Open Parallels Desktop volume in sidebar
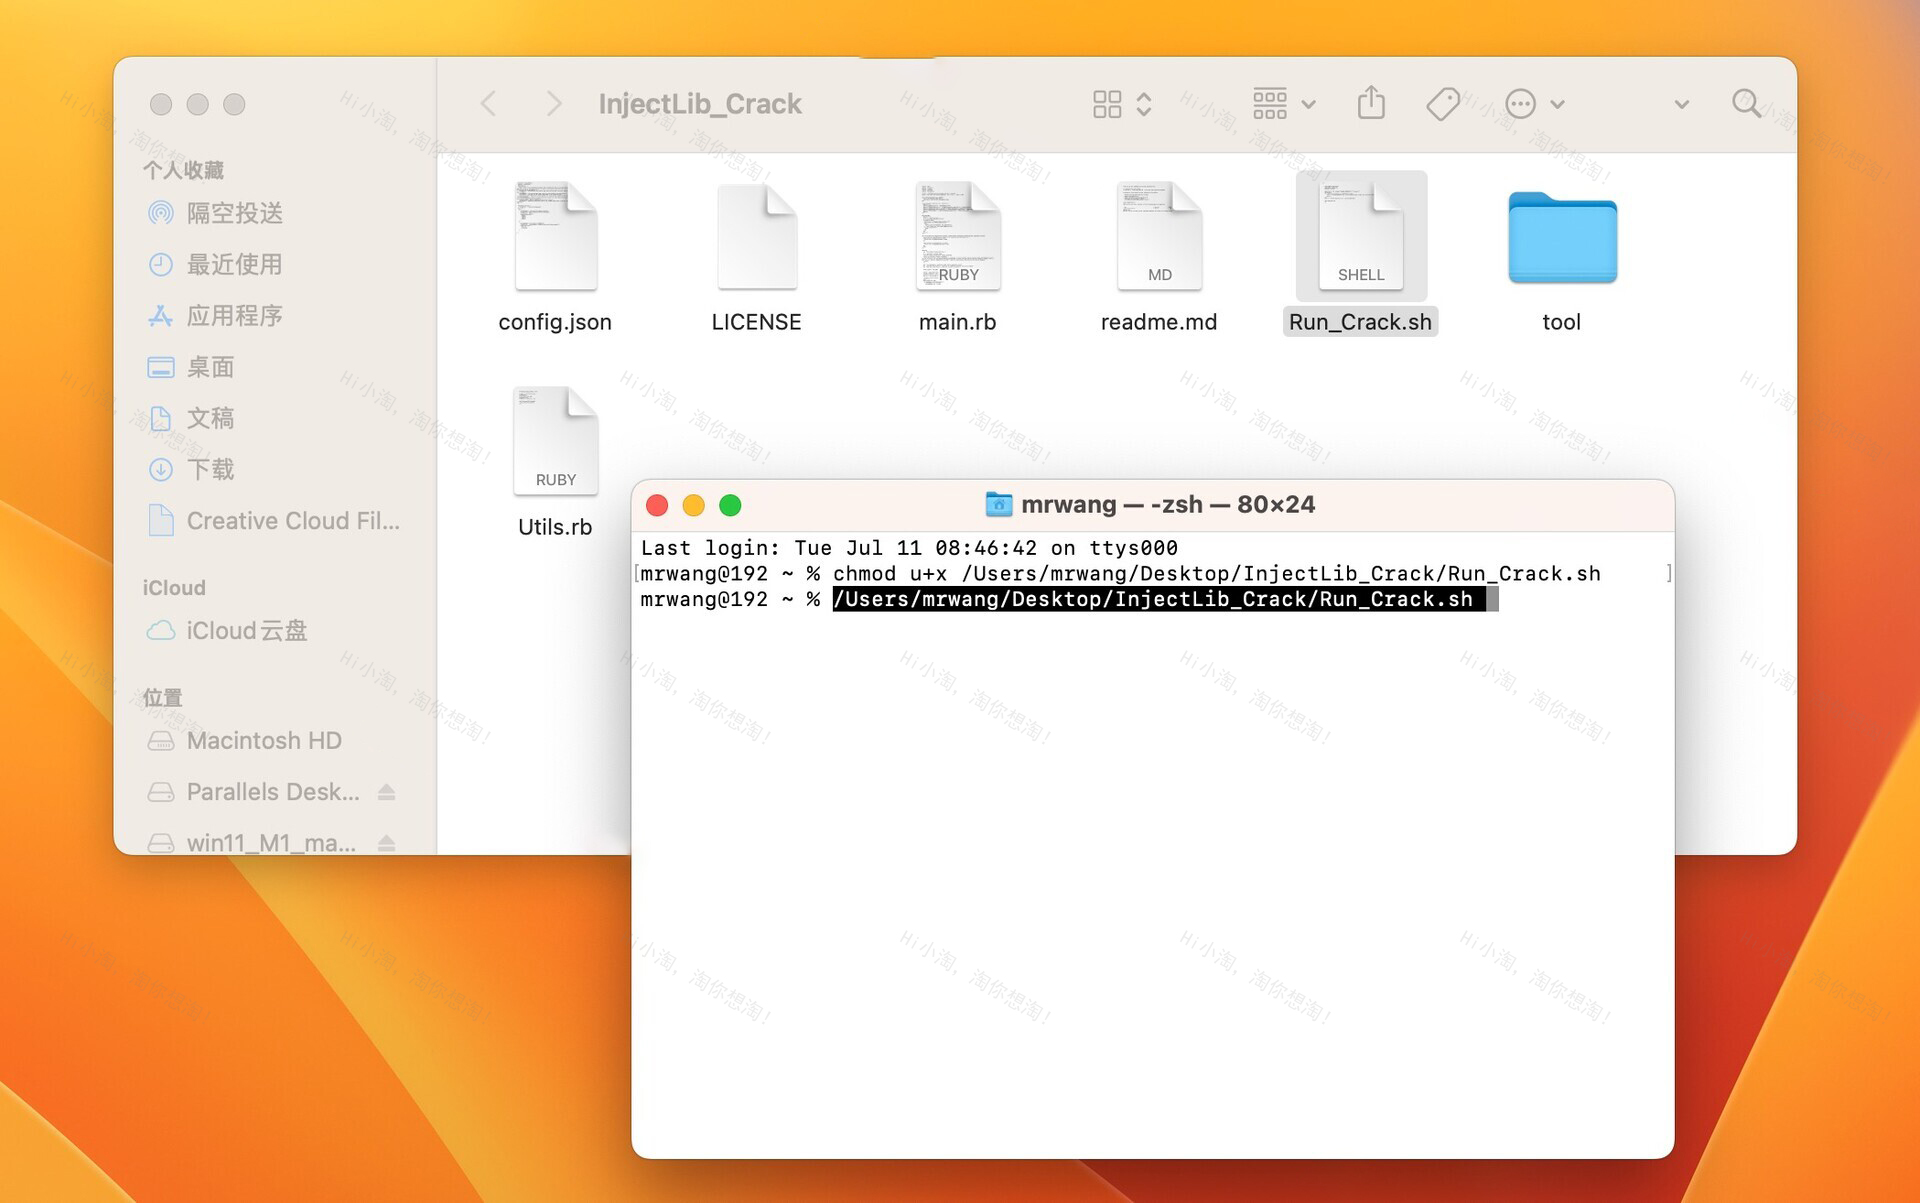The height and width of the screenshot is (1203, 1920). (x=272, y=792)
